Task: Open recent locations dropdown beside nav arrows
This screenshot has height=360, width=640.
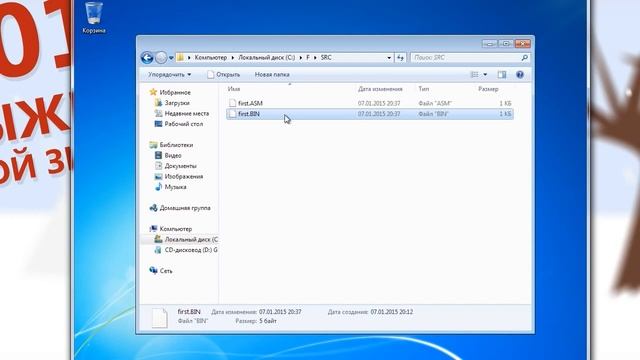Action: point(171,58)
